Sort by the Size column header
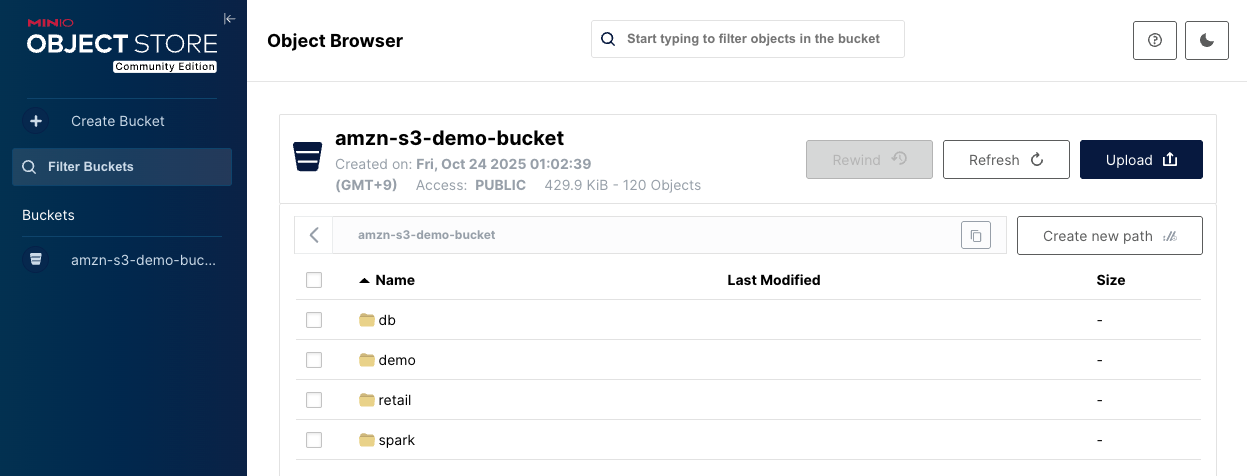 pos(1110,280)
